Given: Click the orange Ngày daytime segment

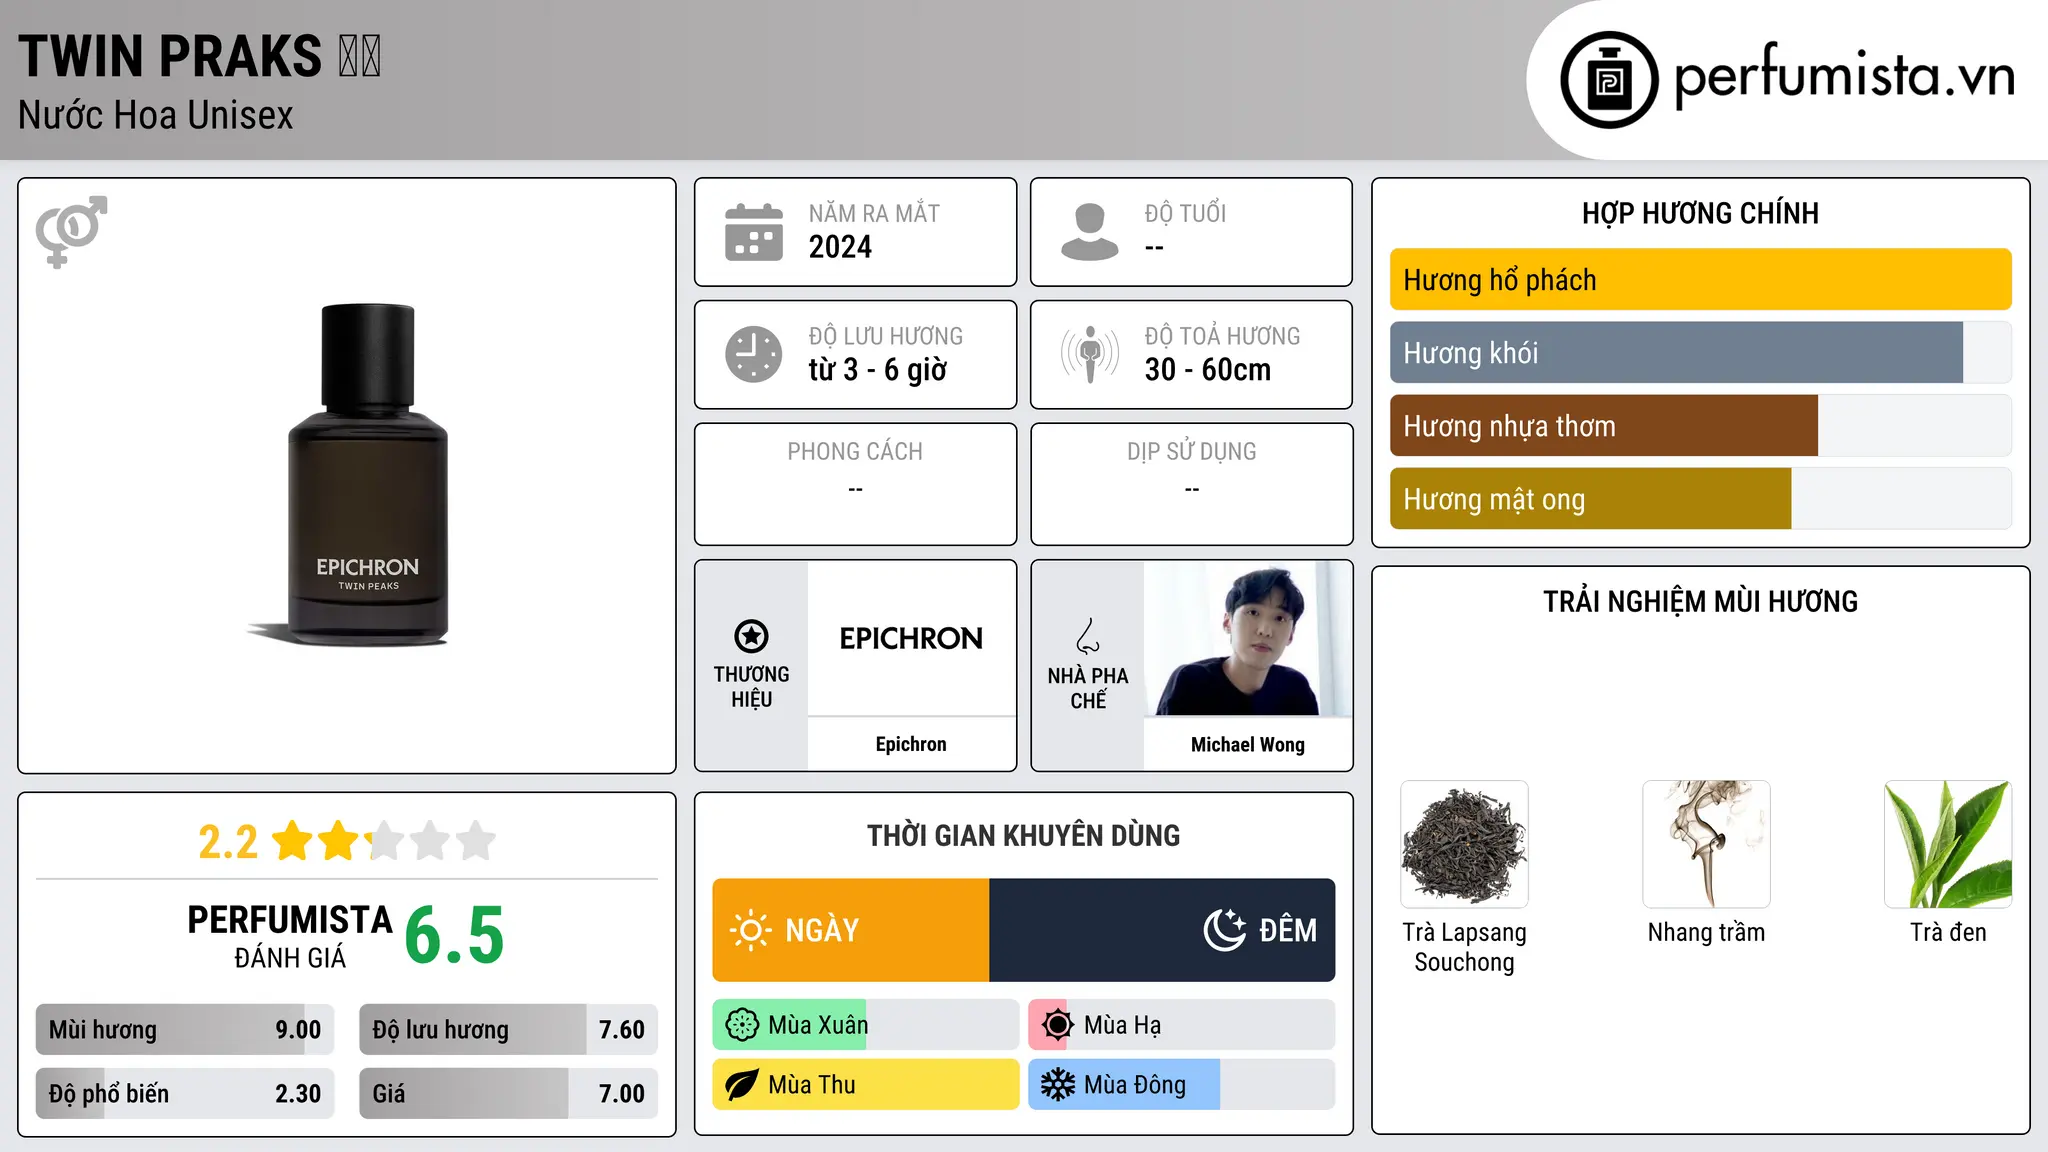Looking at the screenshot, I should 851,930.
